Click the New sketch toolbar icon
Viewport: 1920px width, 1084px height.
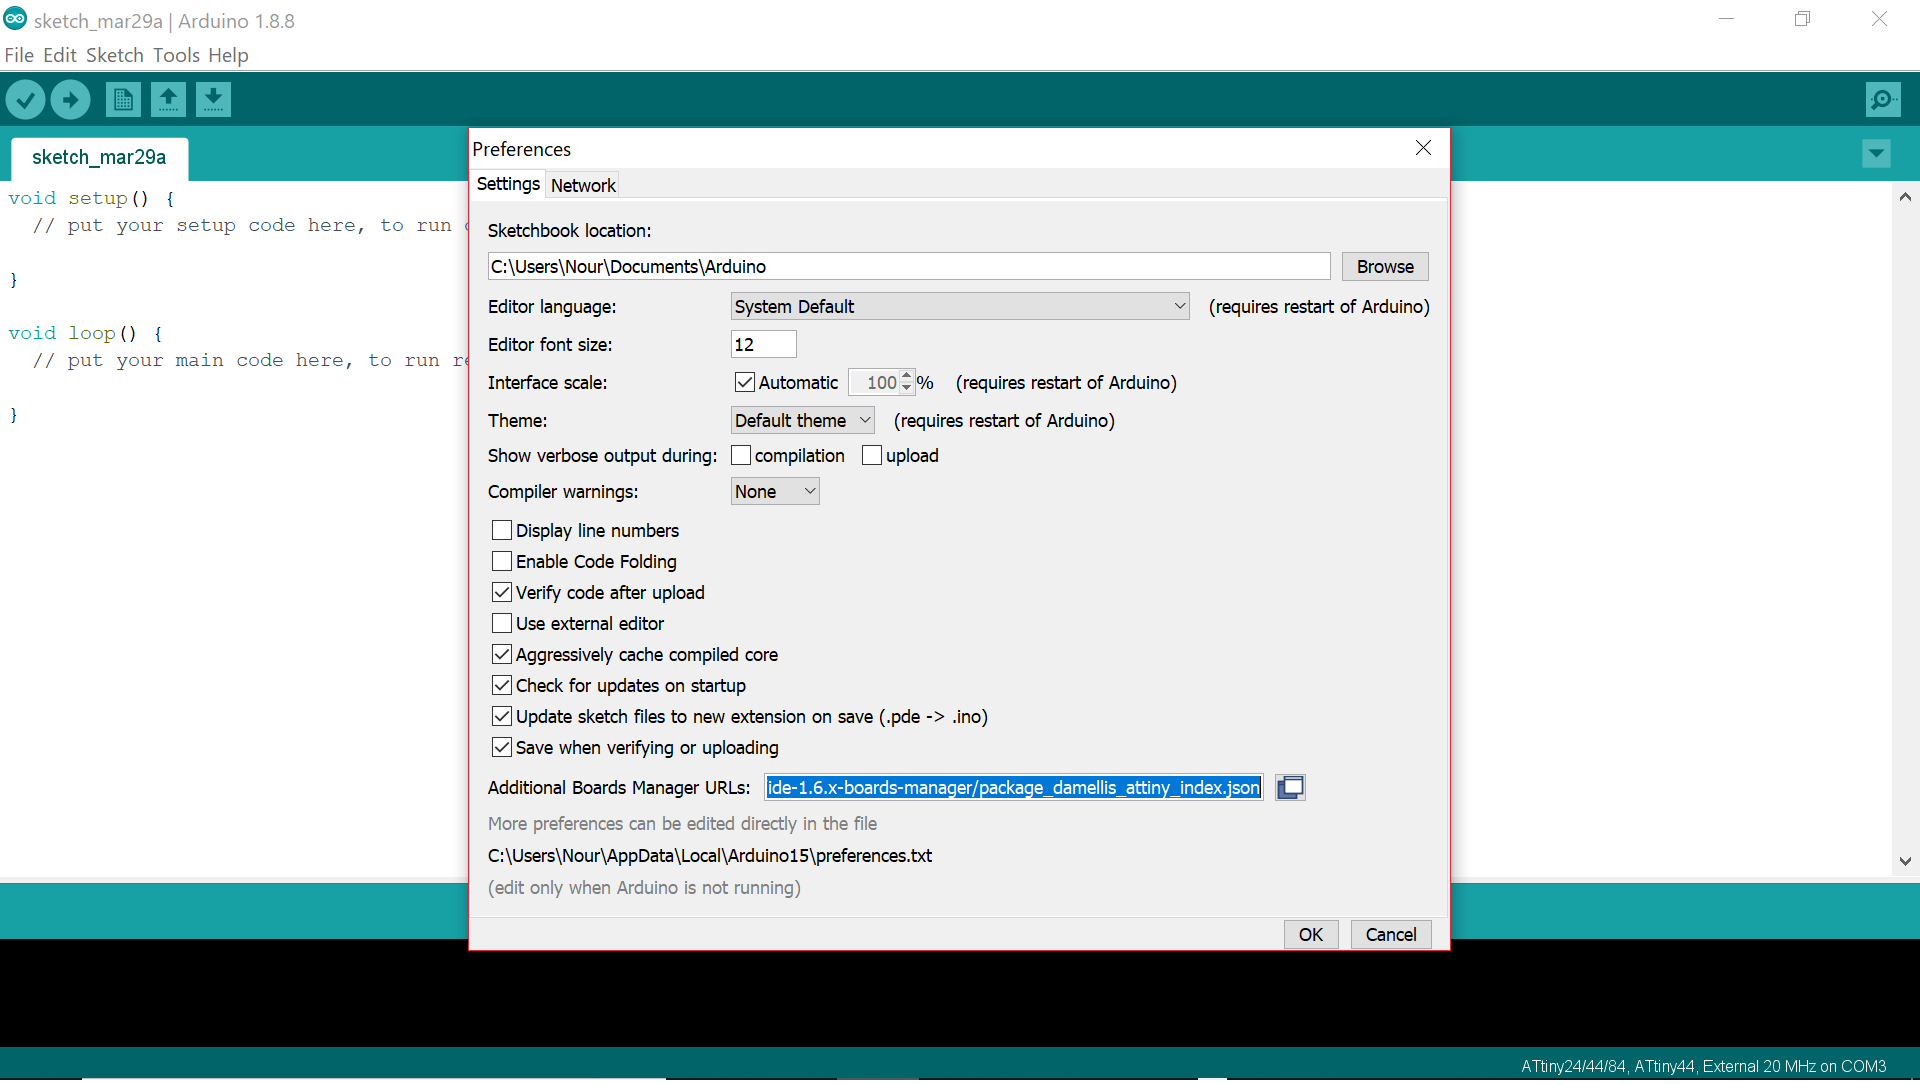123,99
